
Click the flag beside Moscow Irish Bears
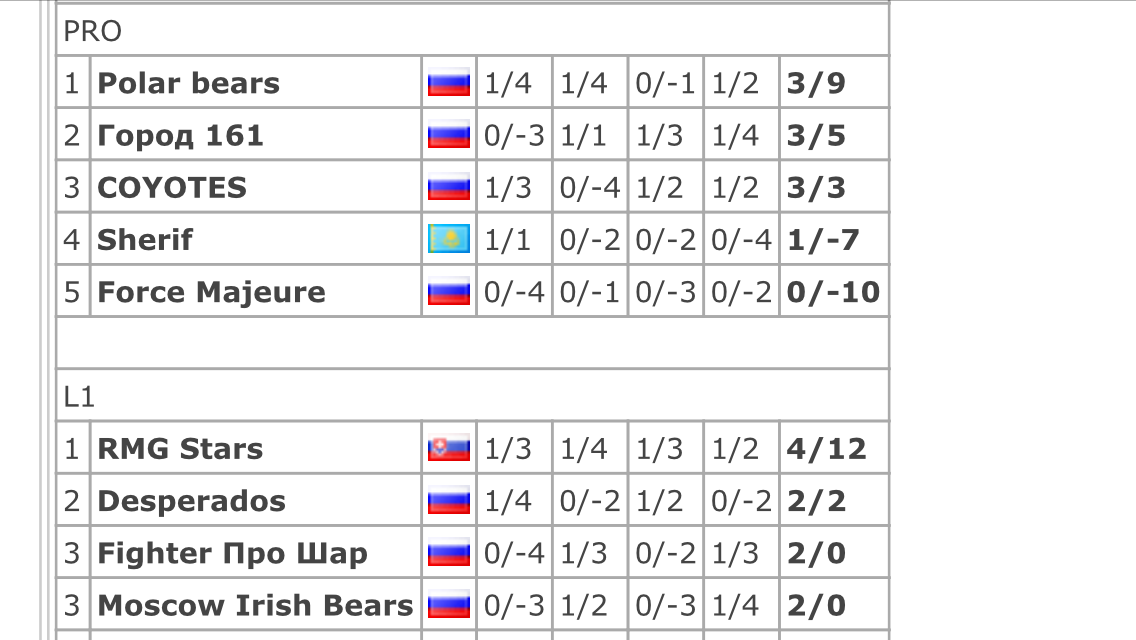point(448,604)
